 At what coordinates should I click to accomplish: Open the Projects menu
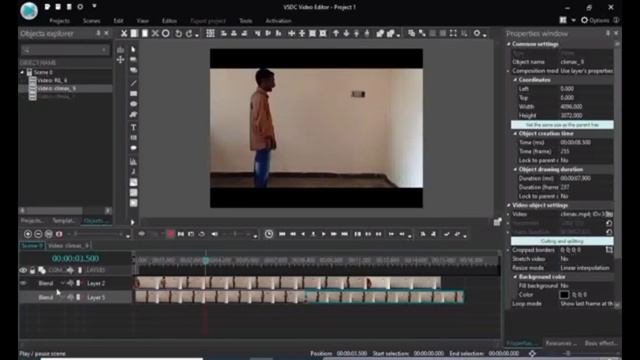coord(59,21)
